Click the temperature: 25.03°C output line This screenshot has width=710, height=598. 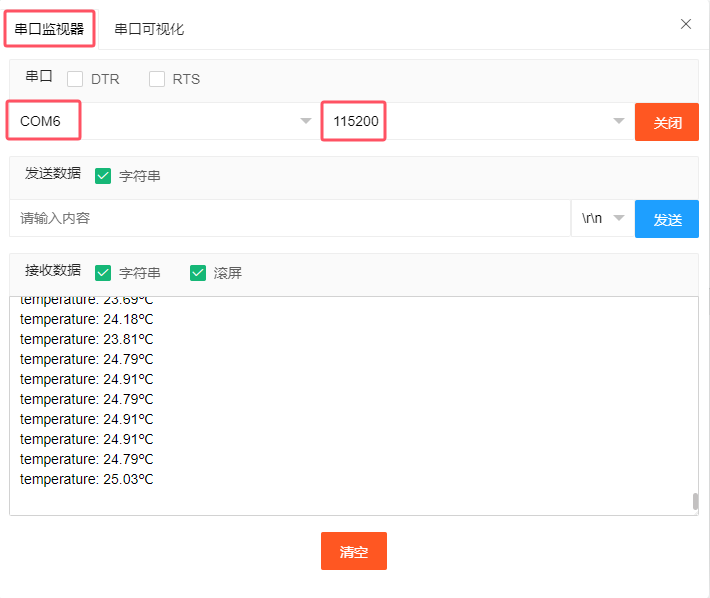(x=87, y=479)
